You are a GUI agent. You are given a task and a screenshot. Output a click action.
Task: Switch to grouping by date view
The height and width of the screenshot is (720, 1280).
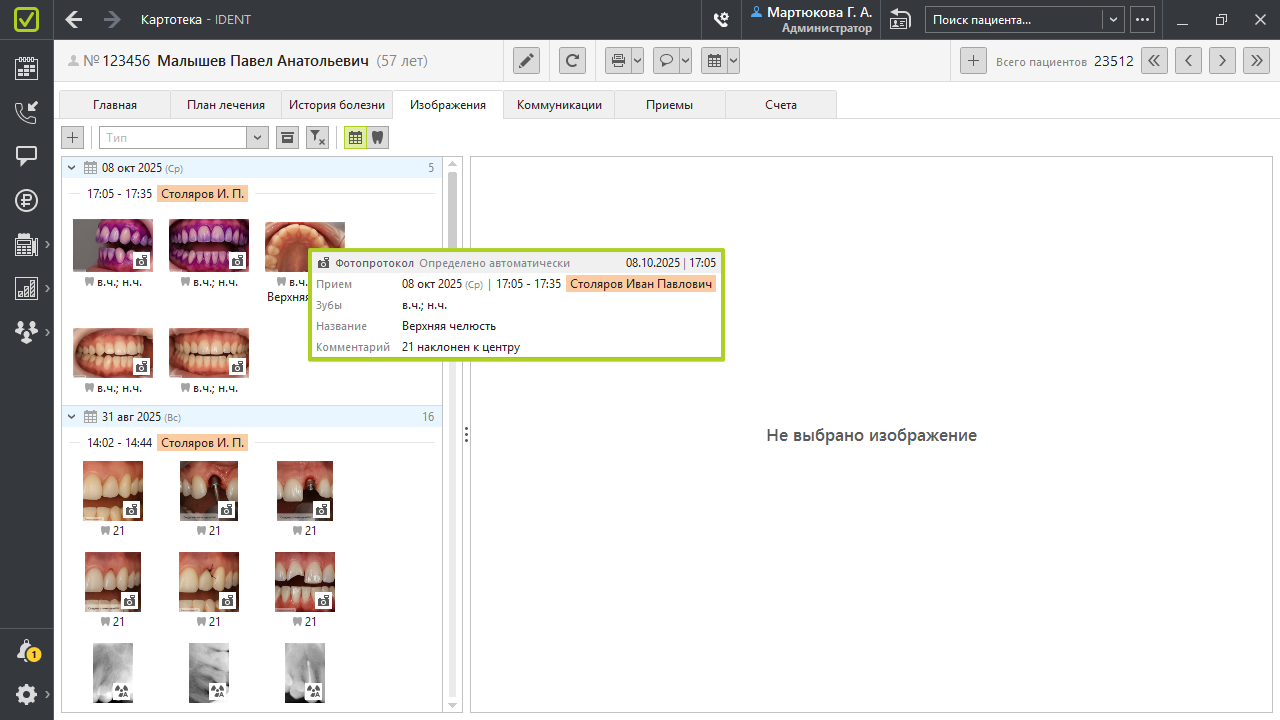355,138
